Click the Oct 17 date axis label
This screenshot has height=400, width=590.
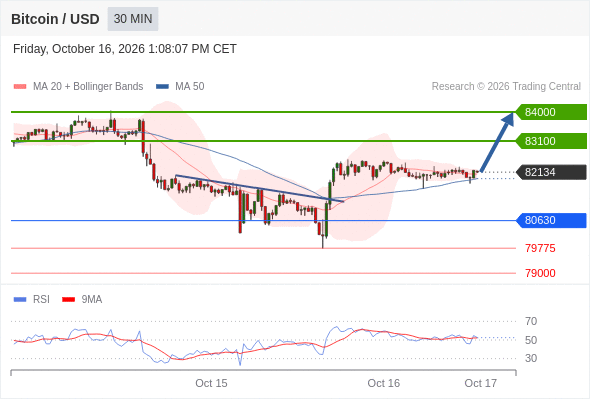(481, 383)
